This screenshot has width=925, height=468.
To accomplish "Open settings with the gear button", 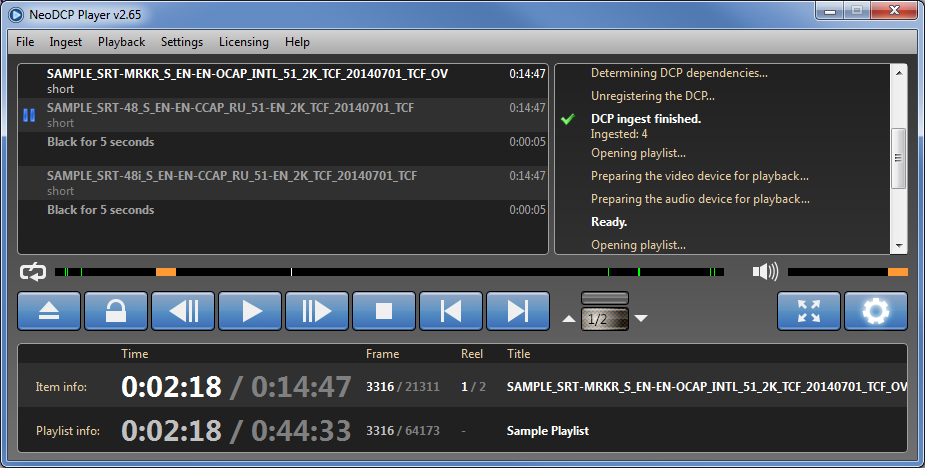I will 876,311.
